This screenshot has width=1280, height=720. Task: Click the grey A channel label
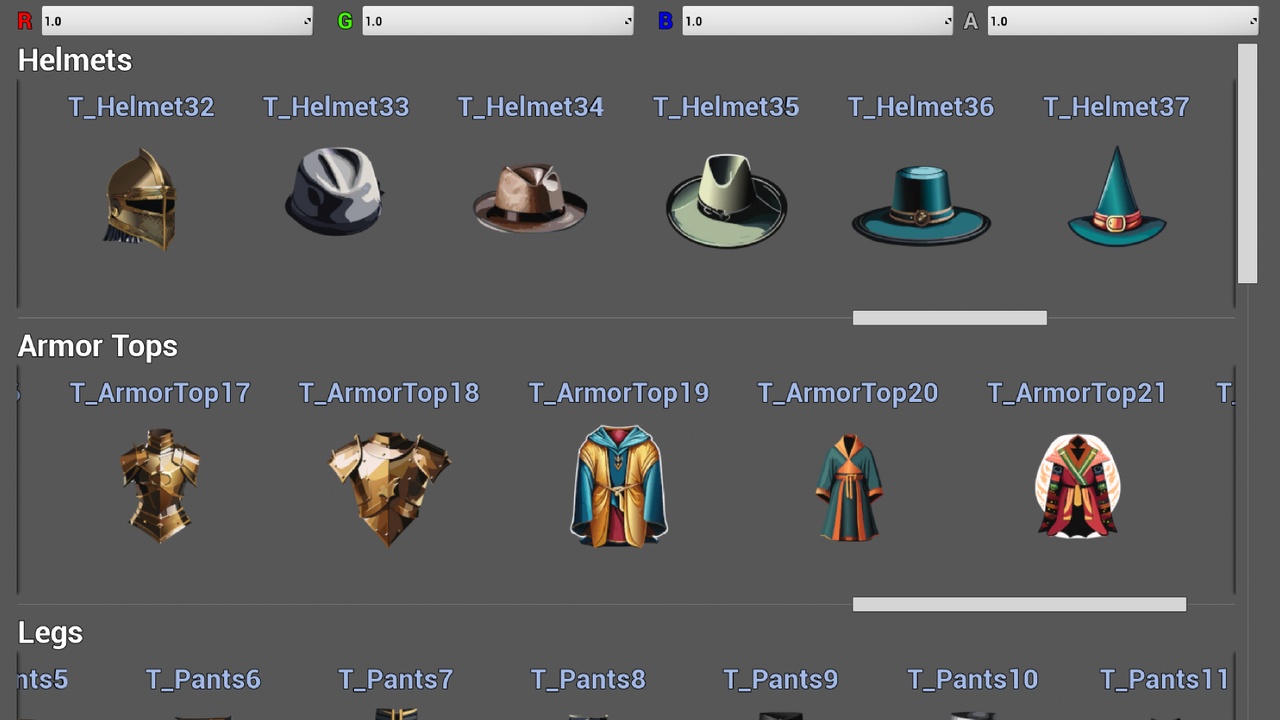coord(970,21)
